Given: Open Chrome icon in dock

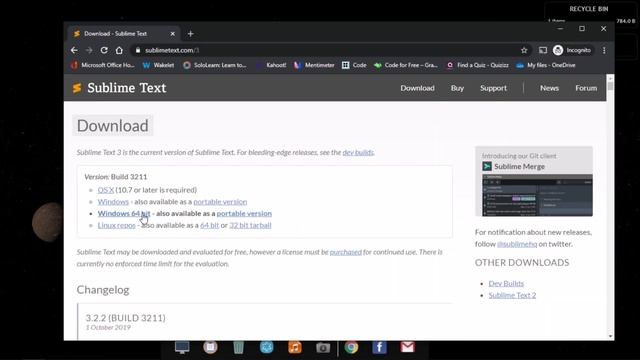Looking at the screenshot, I should point(351,347).
